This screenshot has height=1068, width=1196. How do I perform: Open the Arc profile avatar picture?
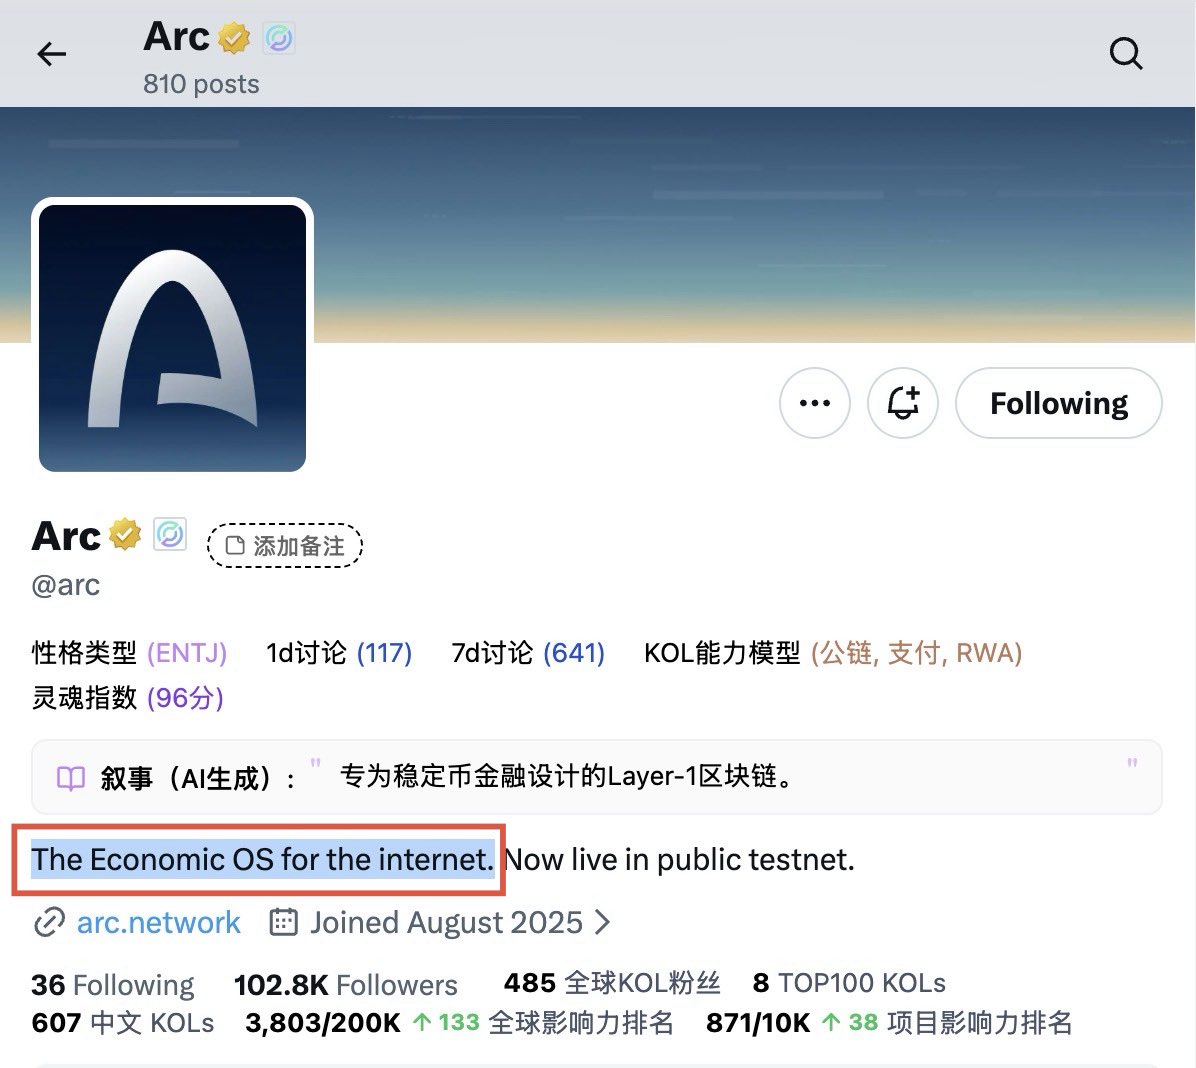coord(172,338)
